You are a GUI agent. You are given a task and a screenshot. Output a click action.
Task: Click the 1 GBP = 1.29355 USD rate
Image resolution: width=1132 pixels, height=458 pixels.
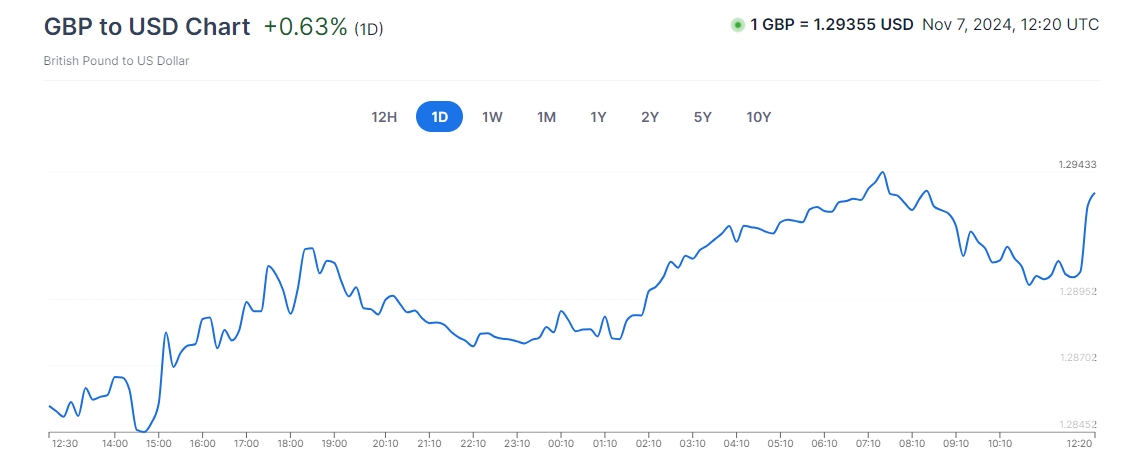[x=831, y=25]
